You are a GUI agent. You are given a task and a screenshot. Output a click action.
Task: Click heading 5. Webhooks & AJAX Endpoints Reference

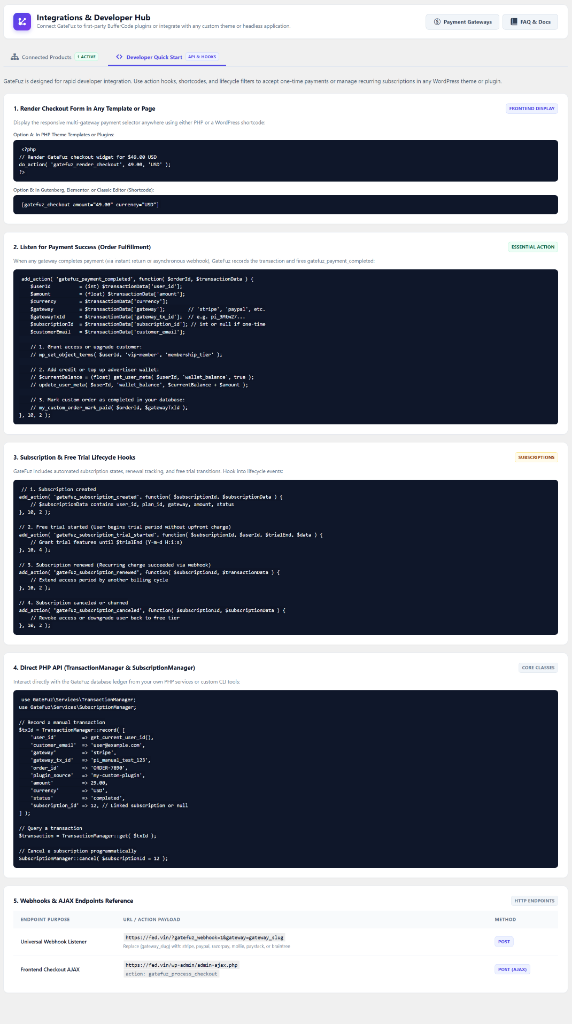point(73,901)
